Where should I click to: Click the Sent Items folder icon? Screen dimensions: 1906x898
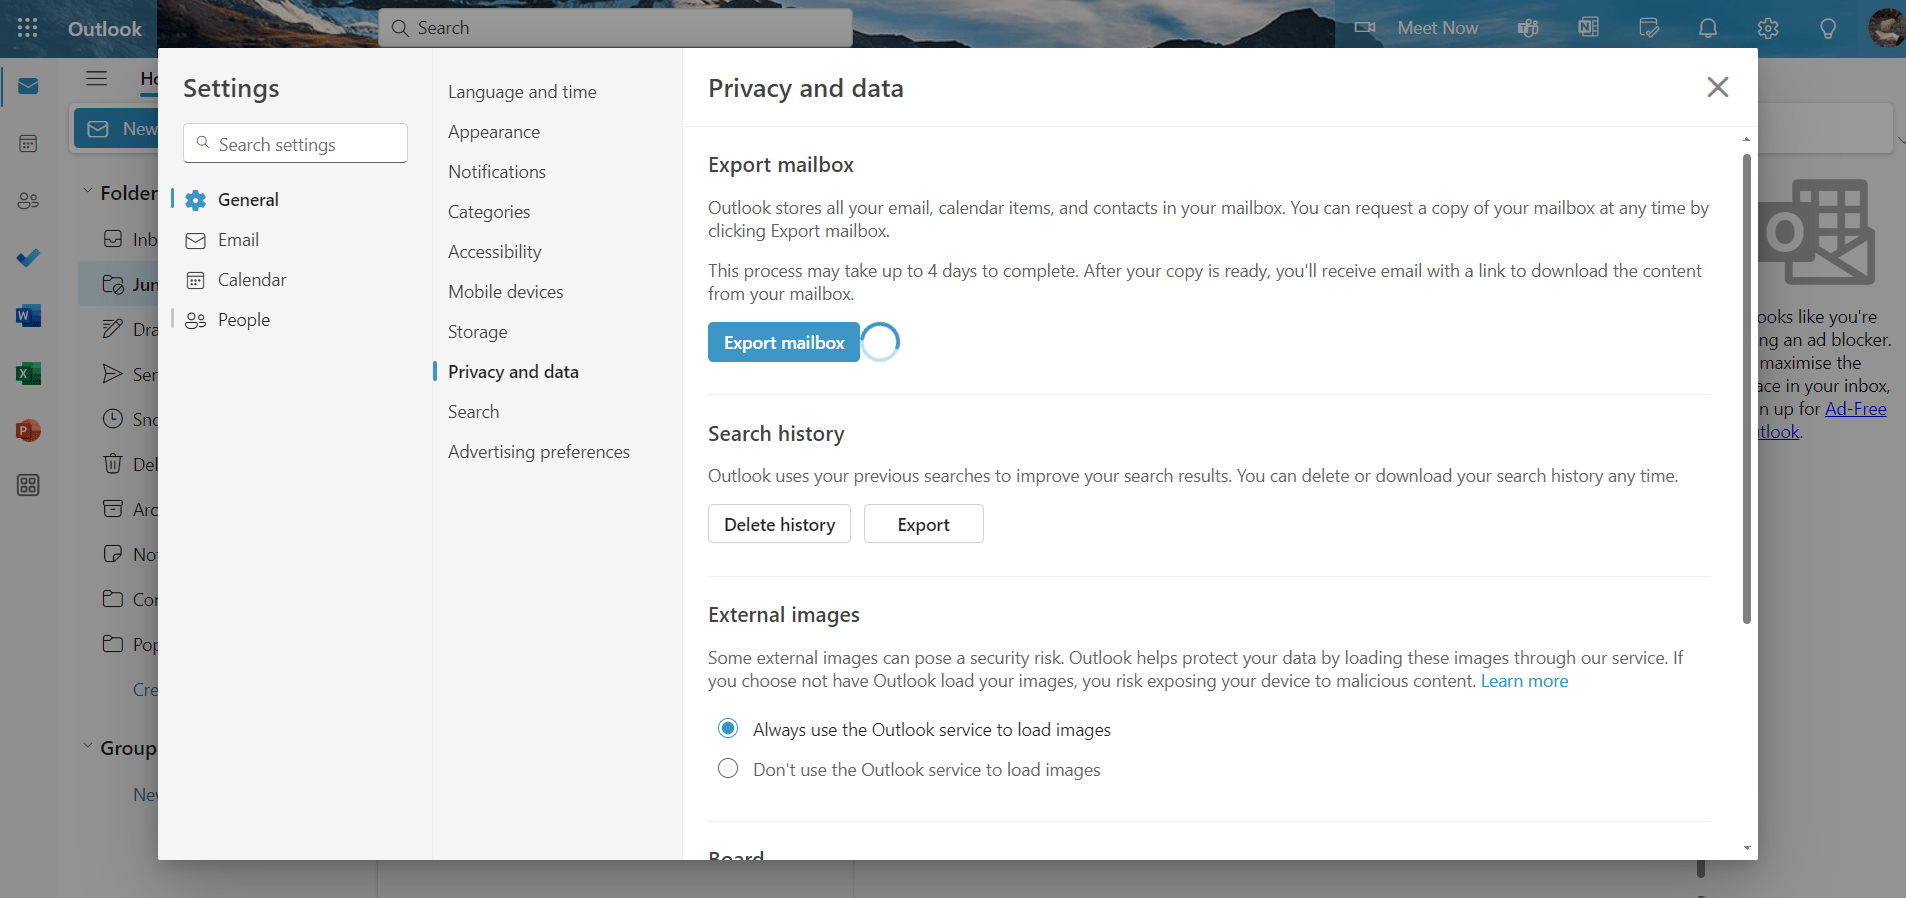coord(113,374)
